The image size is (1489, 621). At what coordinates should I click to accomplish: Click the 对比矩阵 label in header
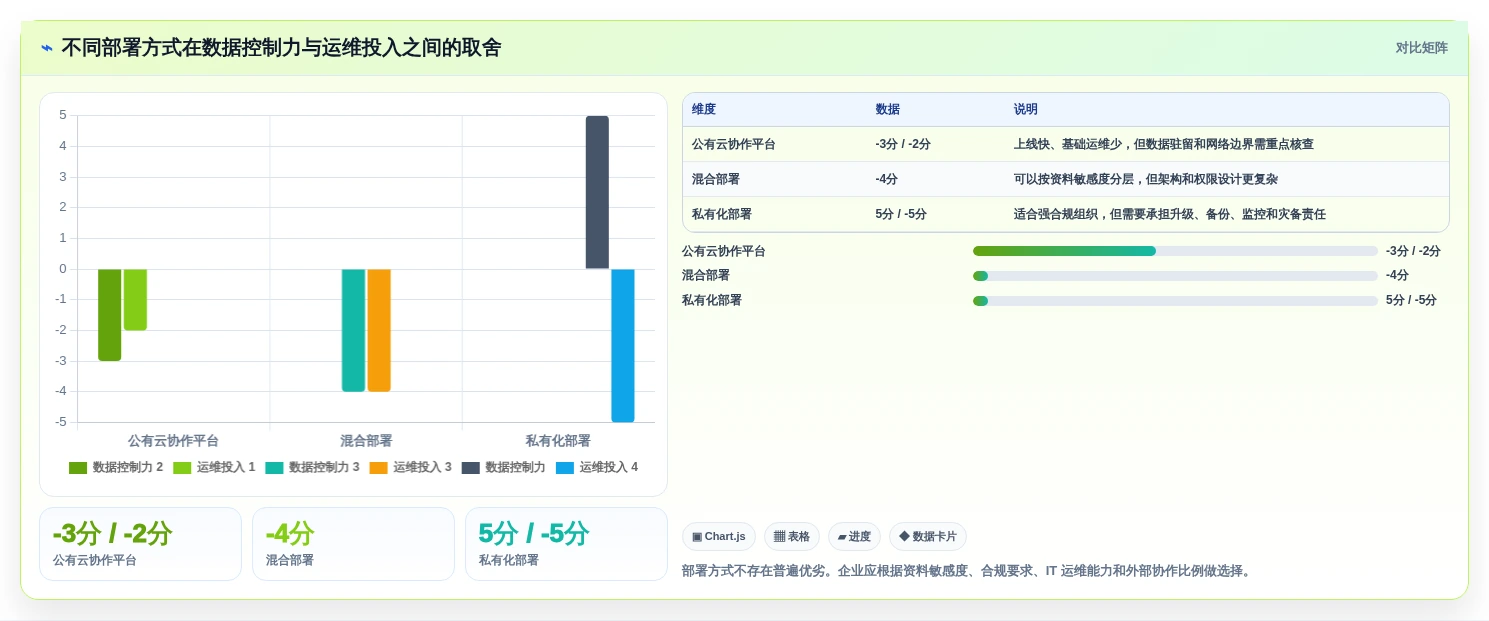[1421, 48]
